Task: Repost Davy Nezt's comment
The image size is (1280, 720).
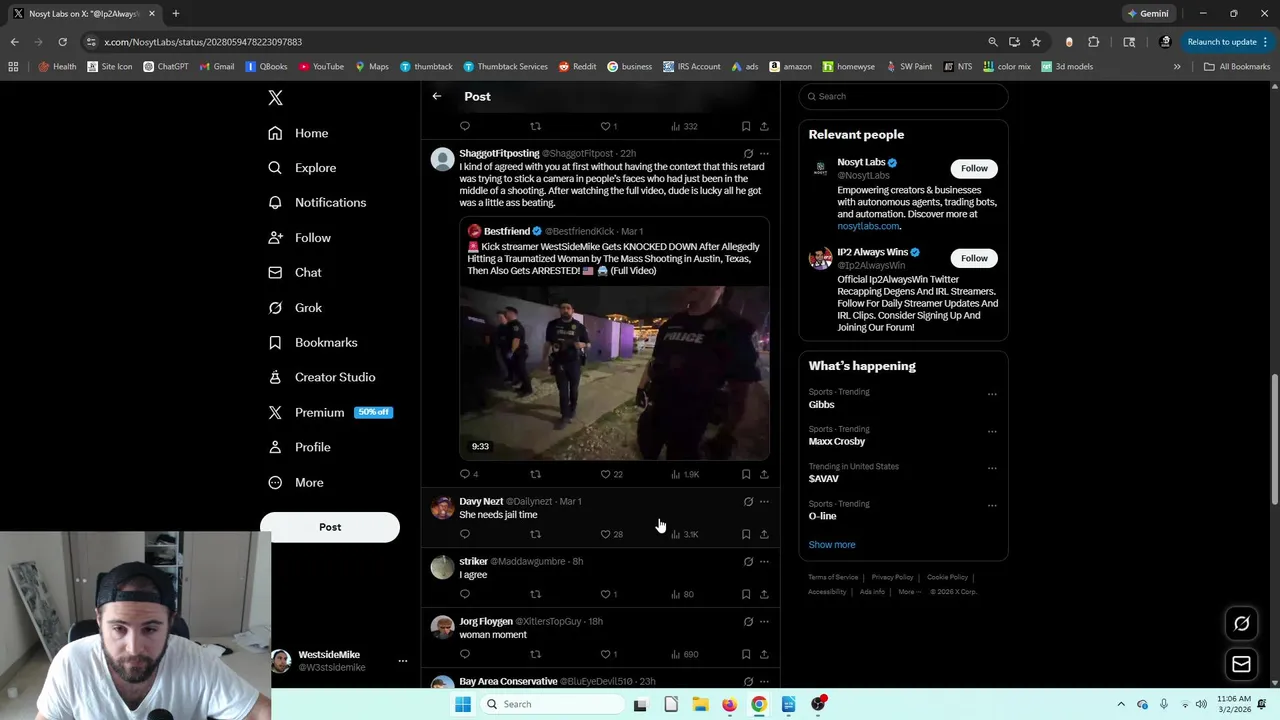Action: coord(535,534)
